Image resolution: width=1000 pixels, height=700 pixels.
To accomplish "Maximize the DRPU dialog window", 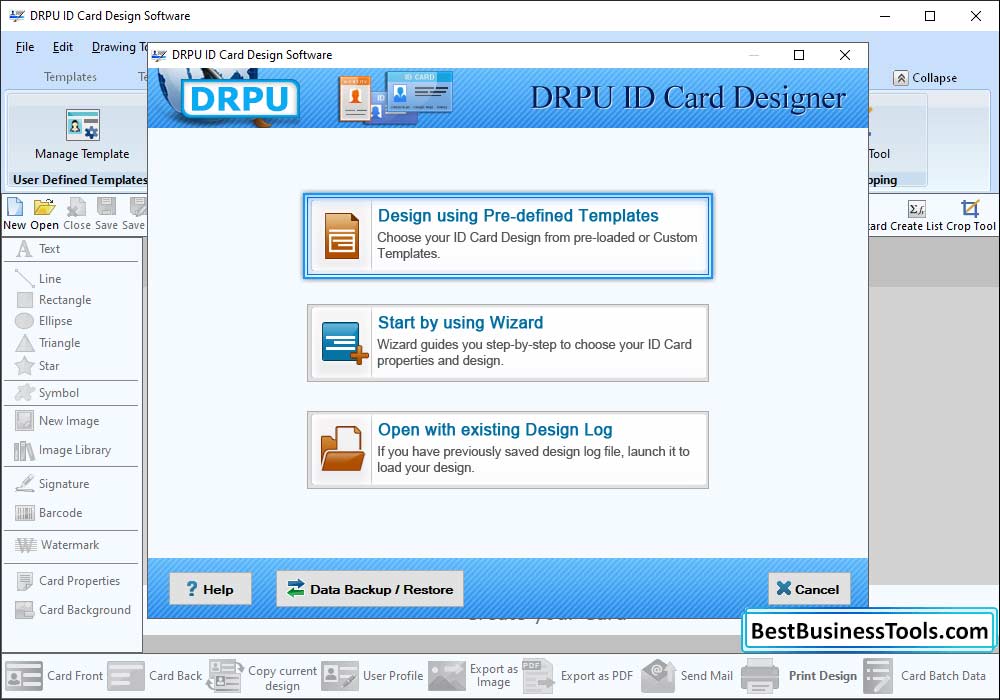I will 798,55.
